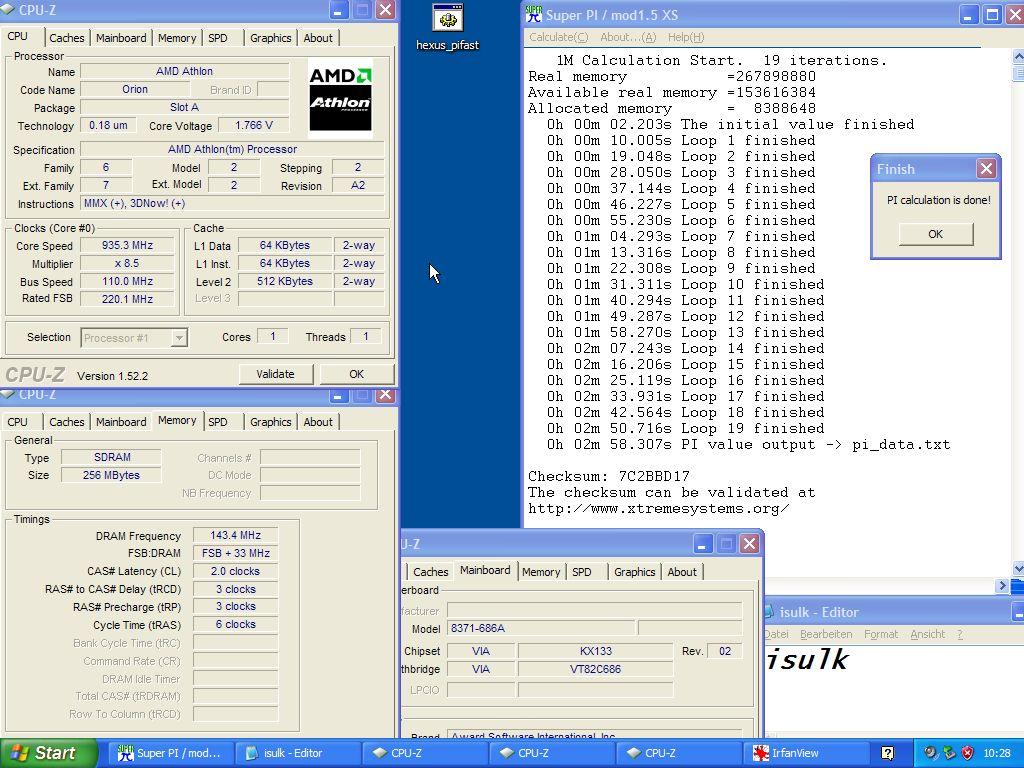Screen dimensions: 1024x768
Task: Open Mainboard tab in top CPU-Z window
Action: [x=121, y=38]
